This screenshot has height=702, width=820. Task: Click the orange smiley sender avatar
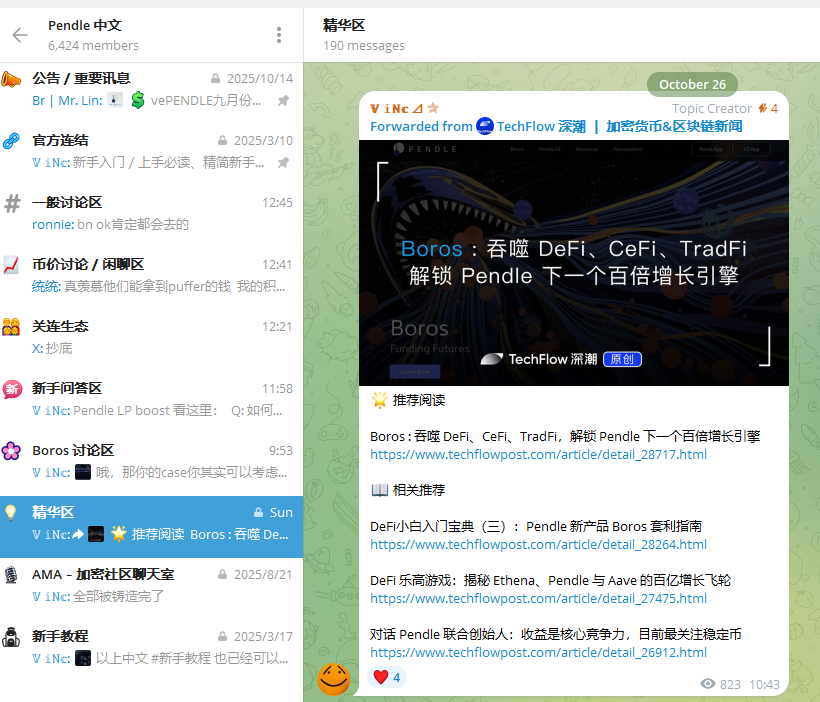pos(334,679)
